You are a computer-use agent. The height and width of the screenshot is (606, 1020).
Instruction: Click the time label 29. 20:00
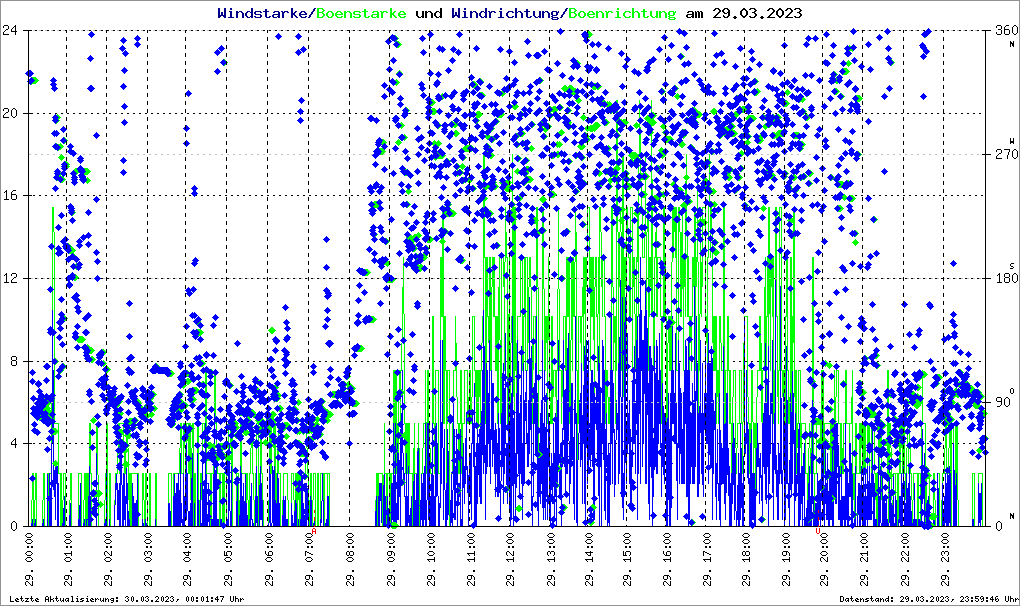[x=824, y=559]
